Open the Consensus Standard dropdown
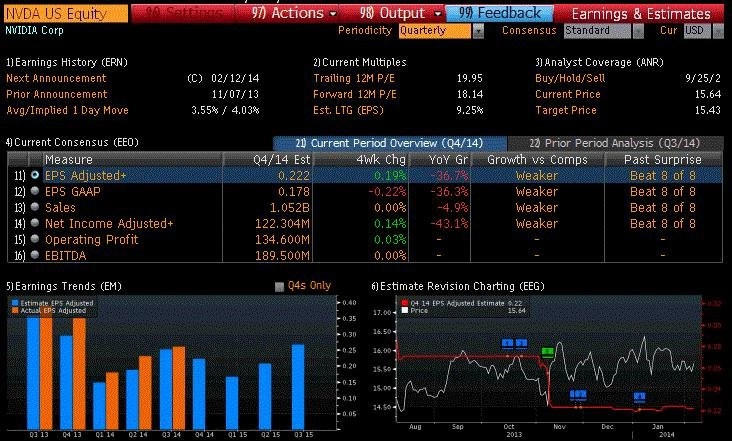The height and width of the screenshot is (441, 732). (597, 31)
